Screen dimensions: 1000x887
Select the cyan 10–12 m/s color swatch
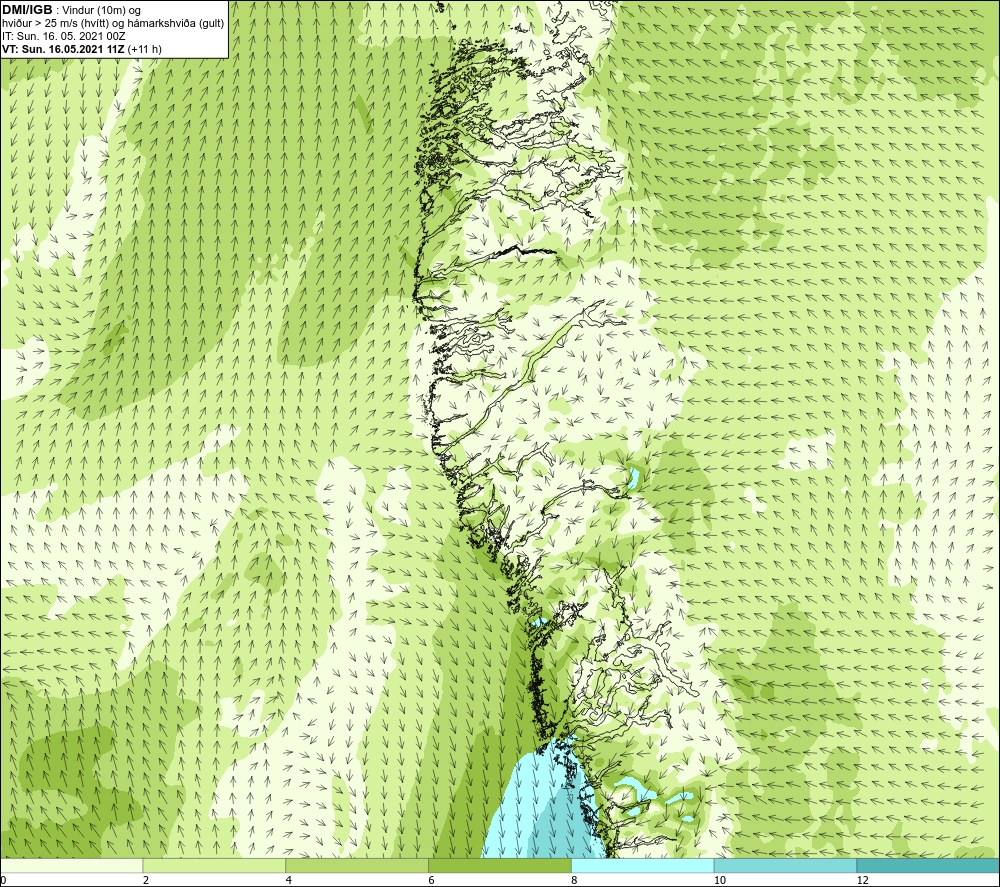click(x=786, y=865)
